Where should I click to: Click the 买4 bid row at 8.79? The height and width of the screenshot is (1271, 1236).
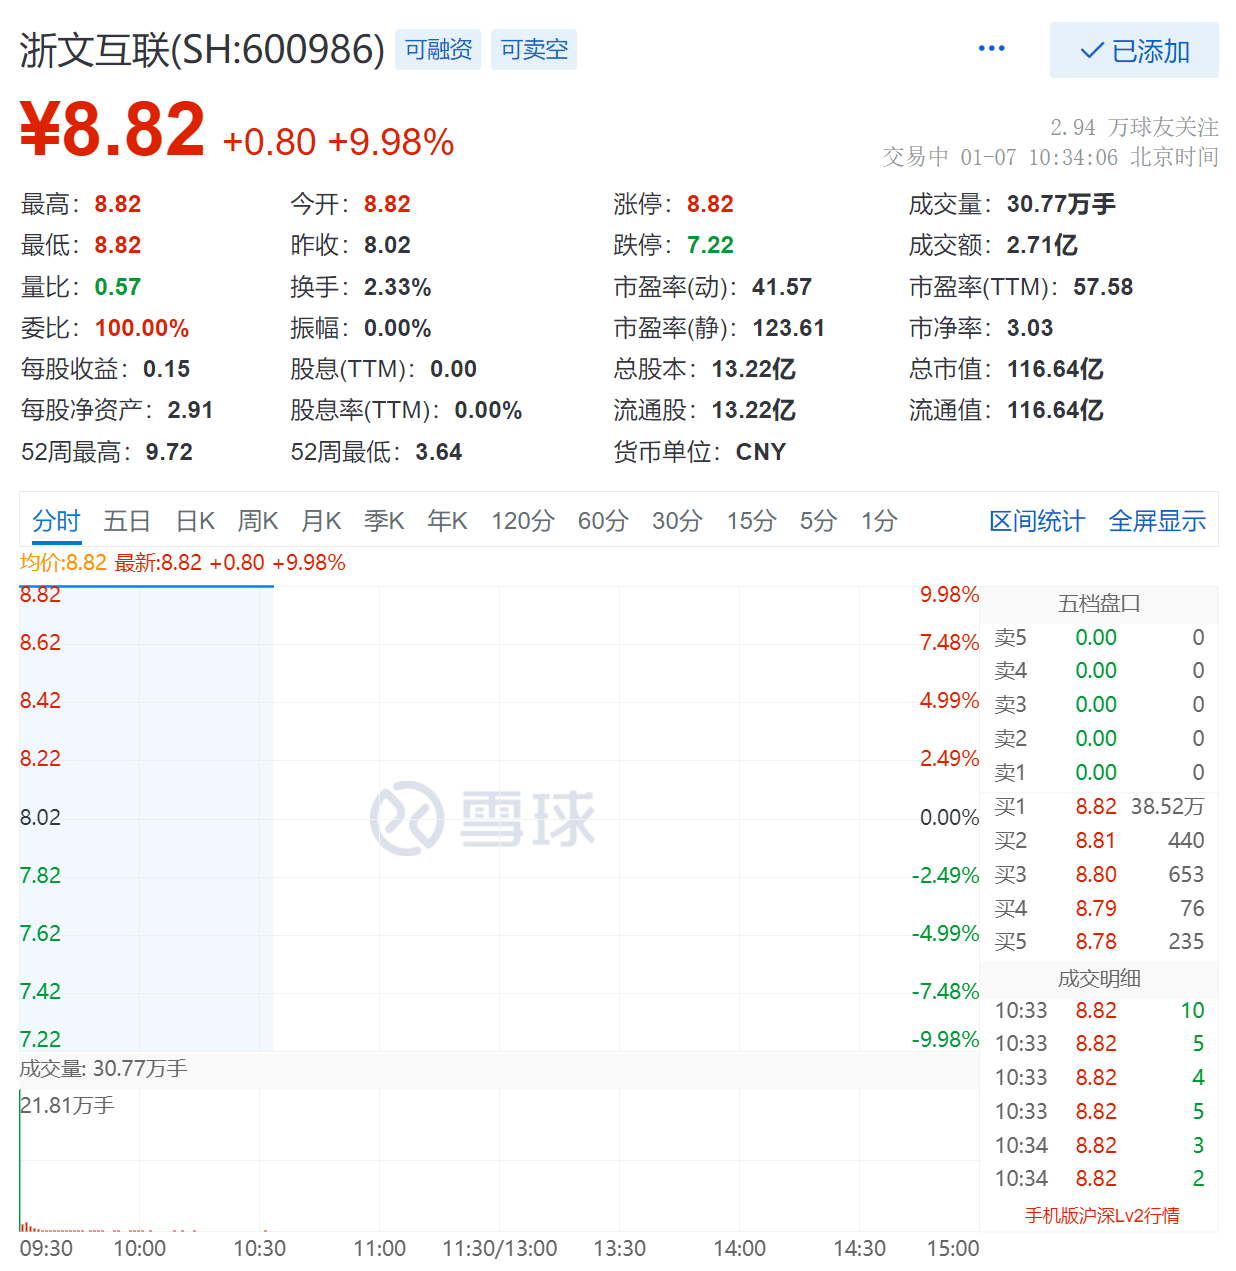[x=1099, y=908]
